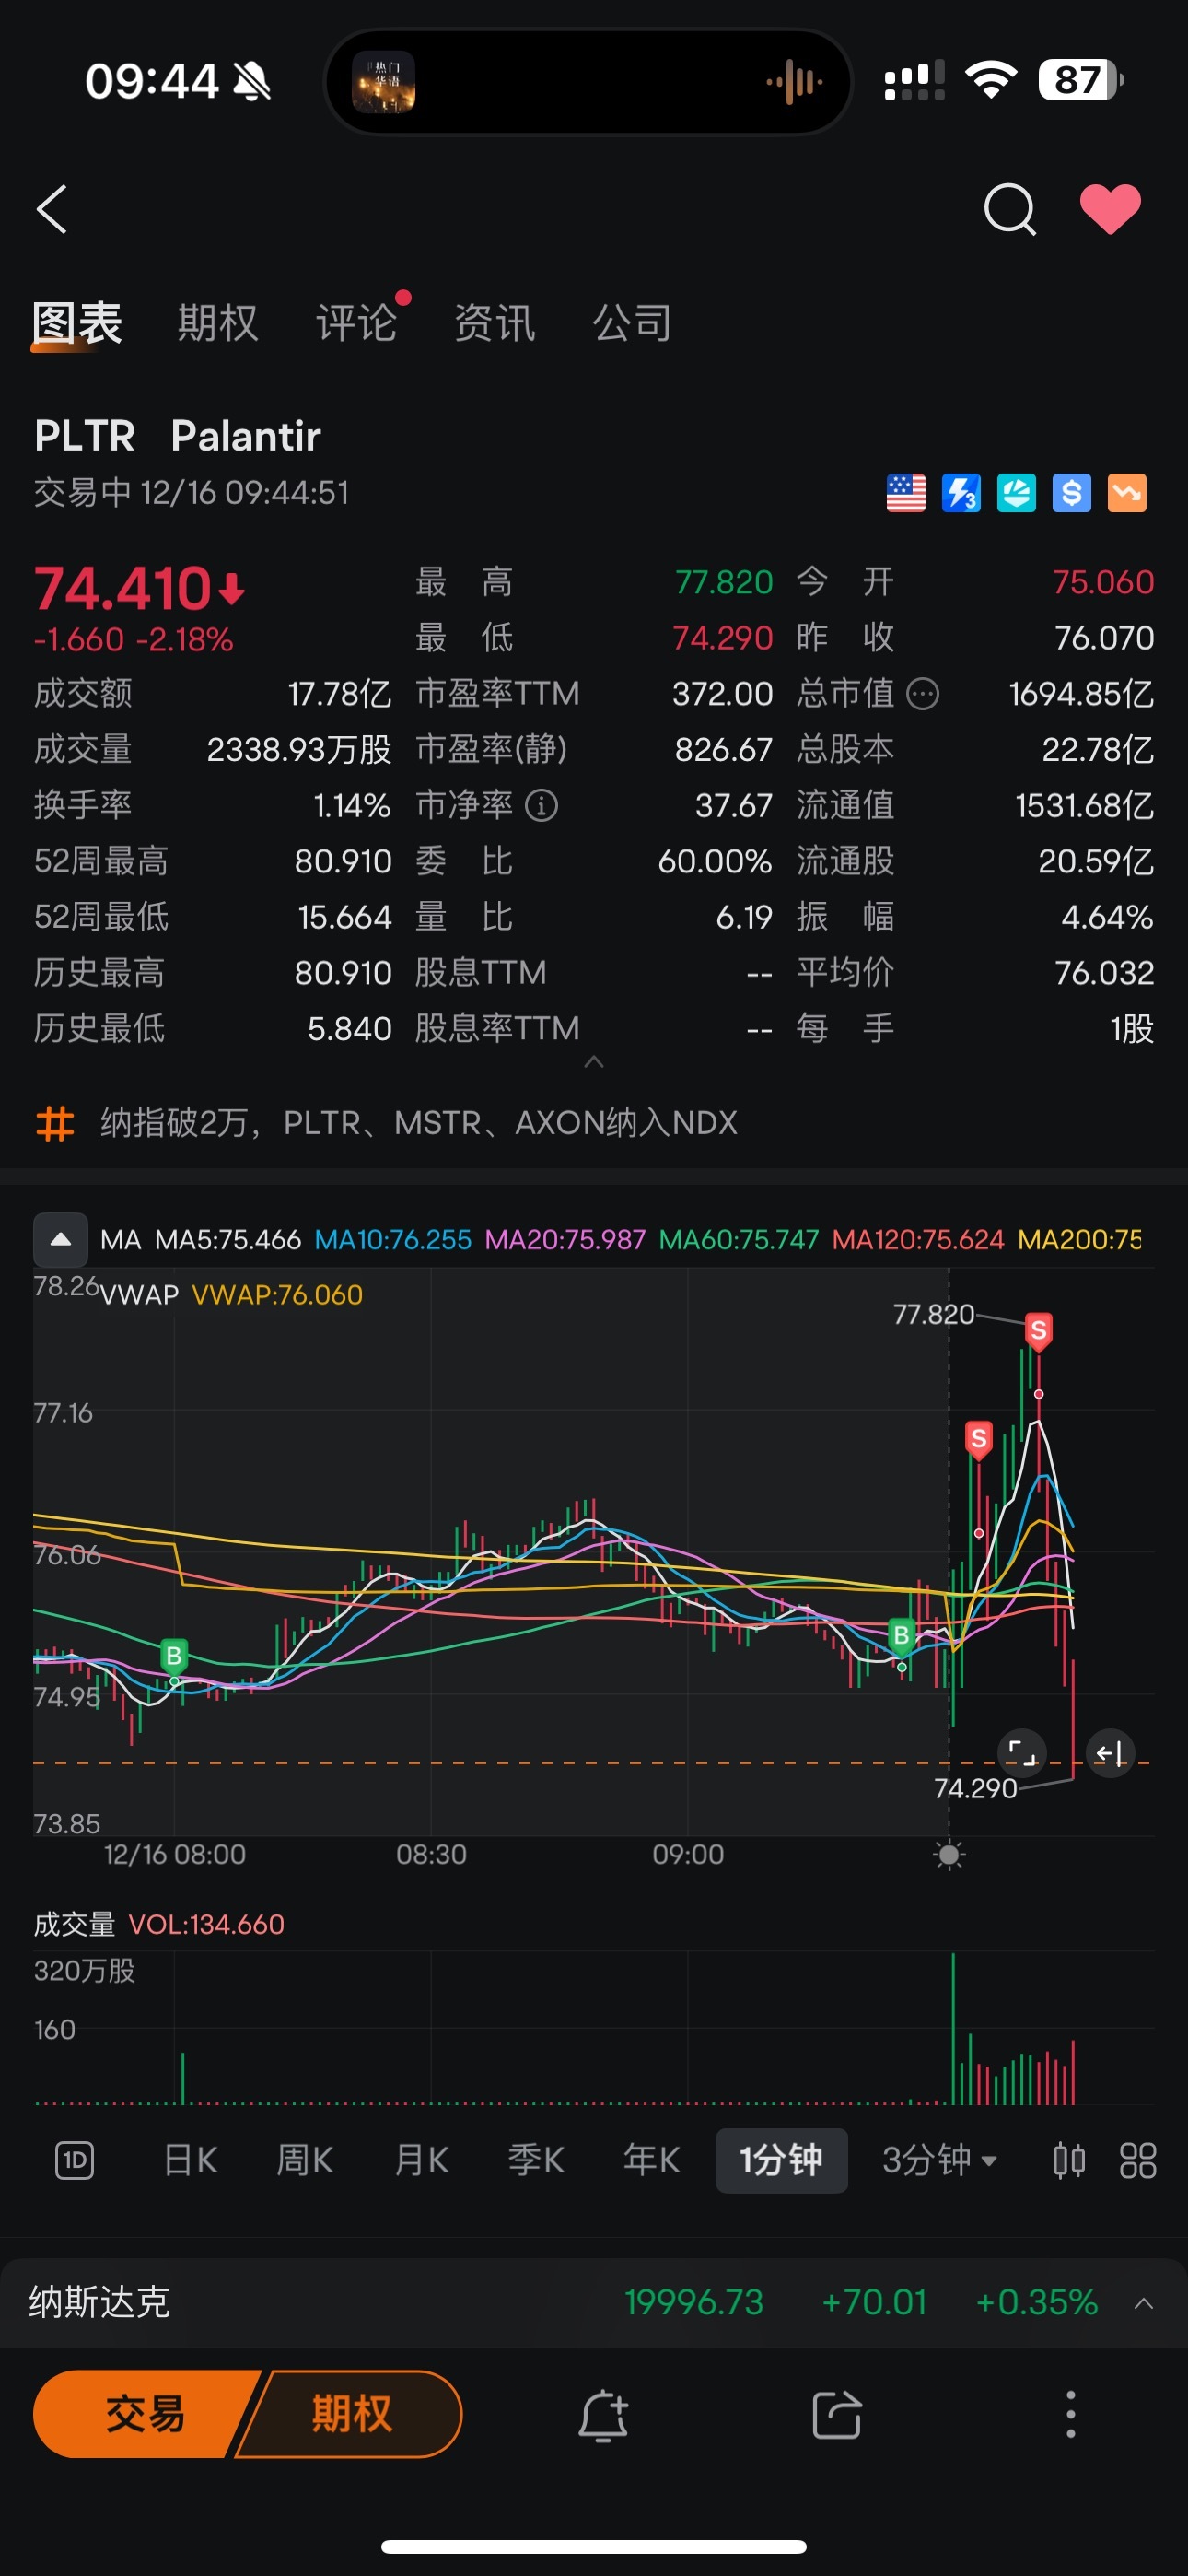Tap the teal badge icon beside lightning
This screenshot has width=1188, height=2576.
point(1016,493)
